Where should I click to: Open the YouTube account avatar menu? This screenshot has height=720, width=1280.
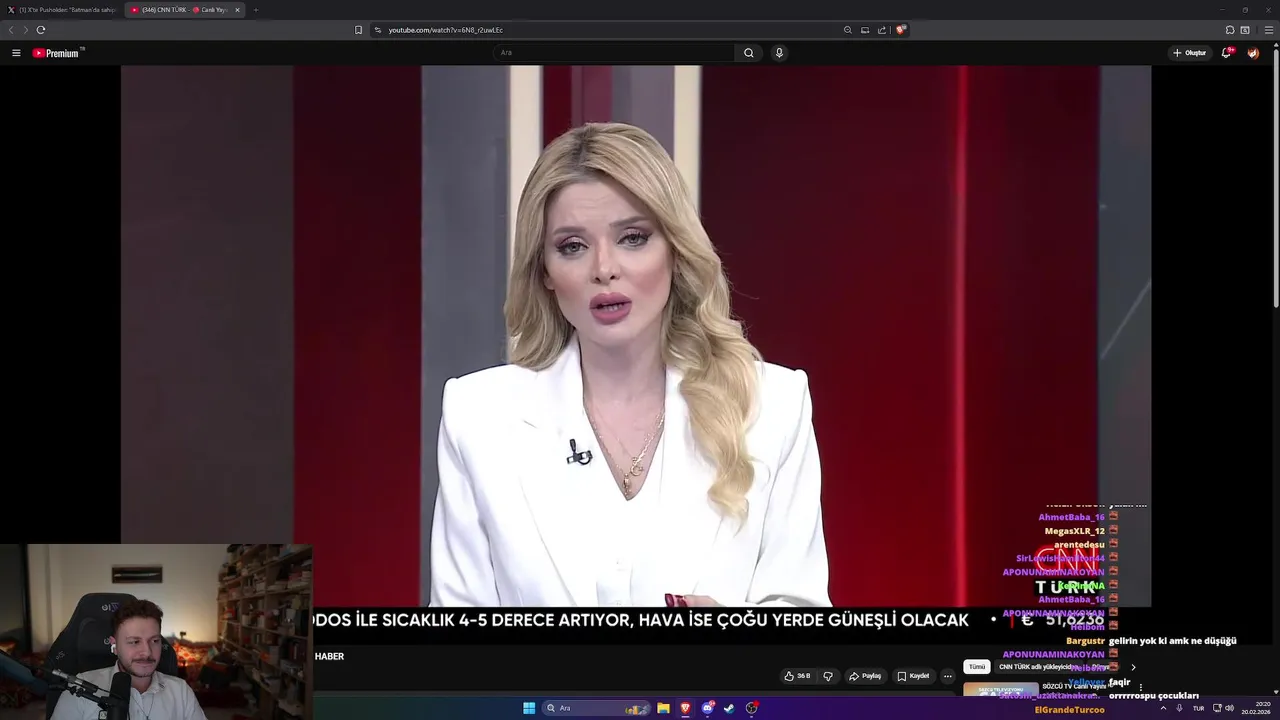pyautogui.click(x=1253, y=53)
